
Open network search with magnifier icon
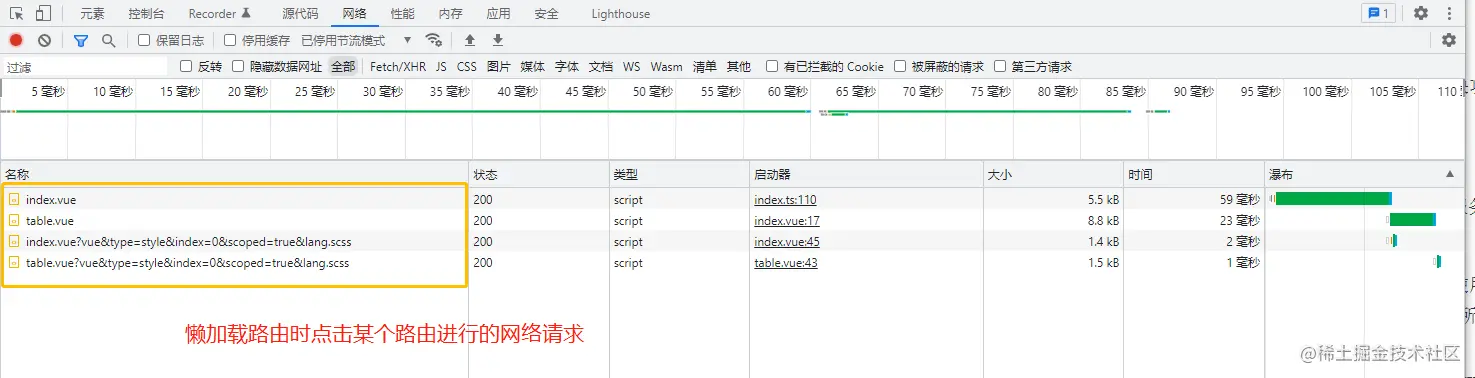point(108,40)
